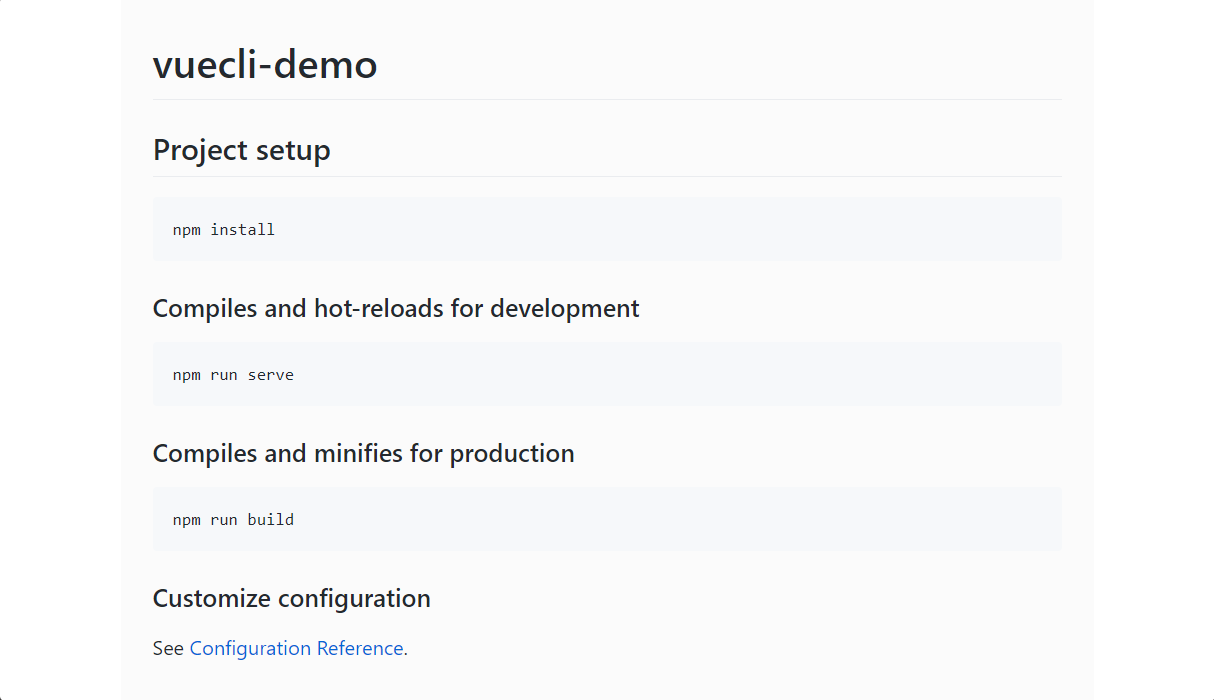This screenshot has height=700, width=1214.
Task: Click the divider line under vuecli-demo title
Action: tap(606, 100)
